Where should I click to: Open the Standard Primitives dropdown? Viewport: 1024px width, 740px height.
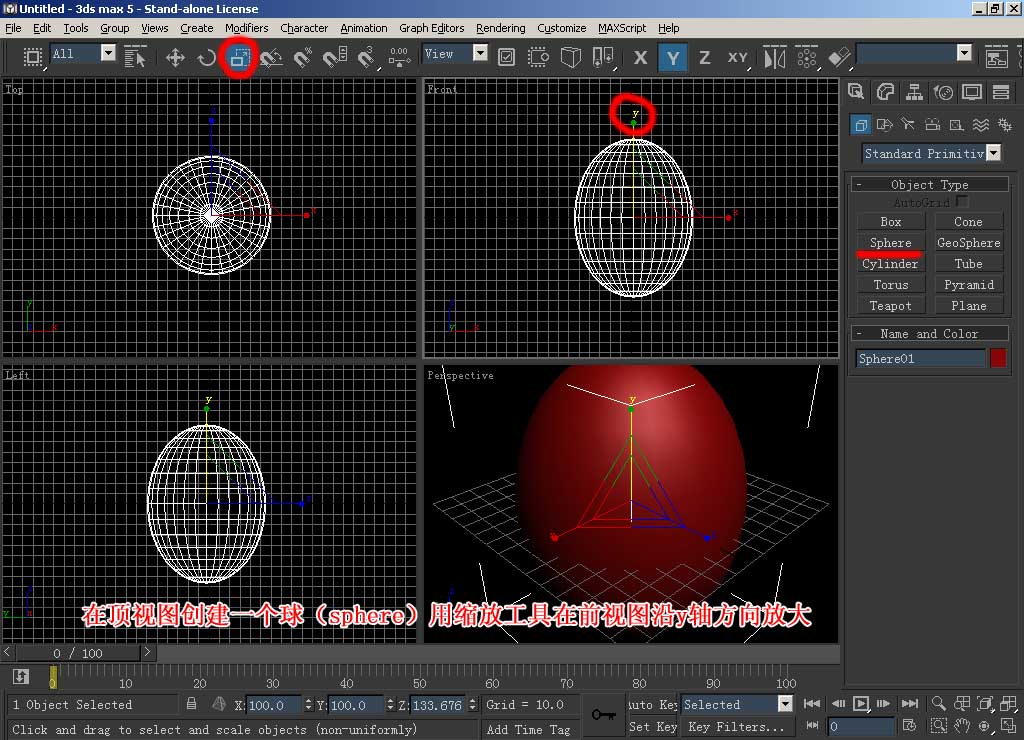932,153
